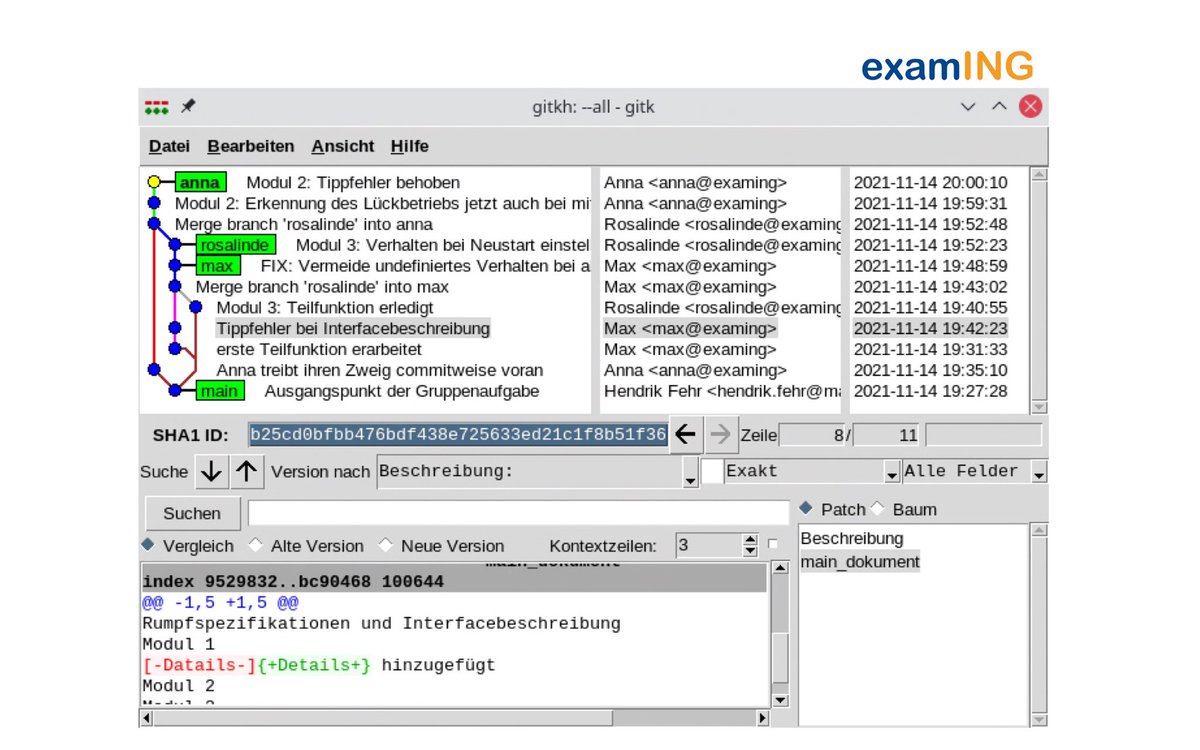Open the Hilfe menu

[x=410, y=146]
